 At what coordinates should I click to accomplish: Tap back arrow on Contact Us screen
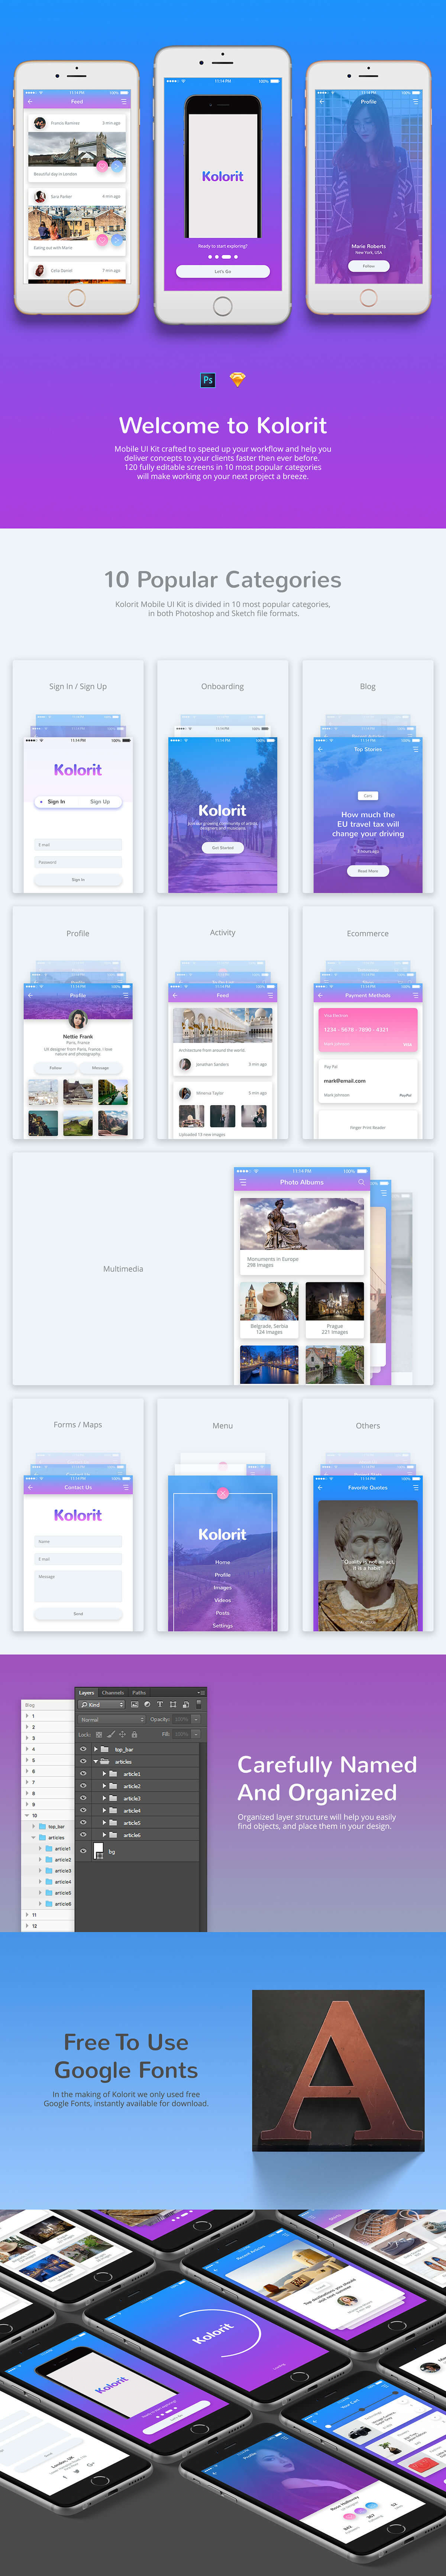coord(30,1487)
